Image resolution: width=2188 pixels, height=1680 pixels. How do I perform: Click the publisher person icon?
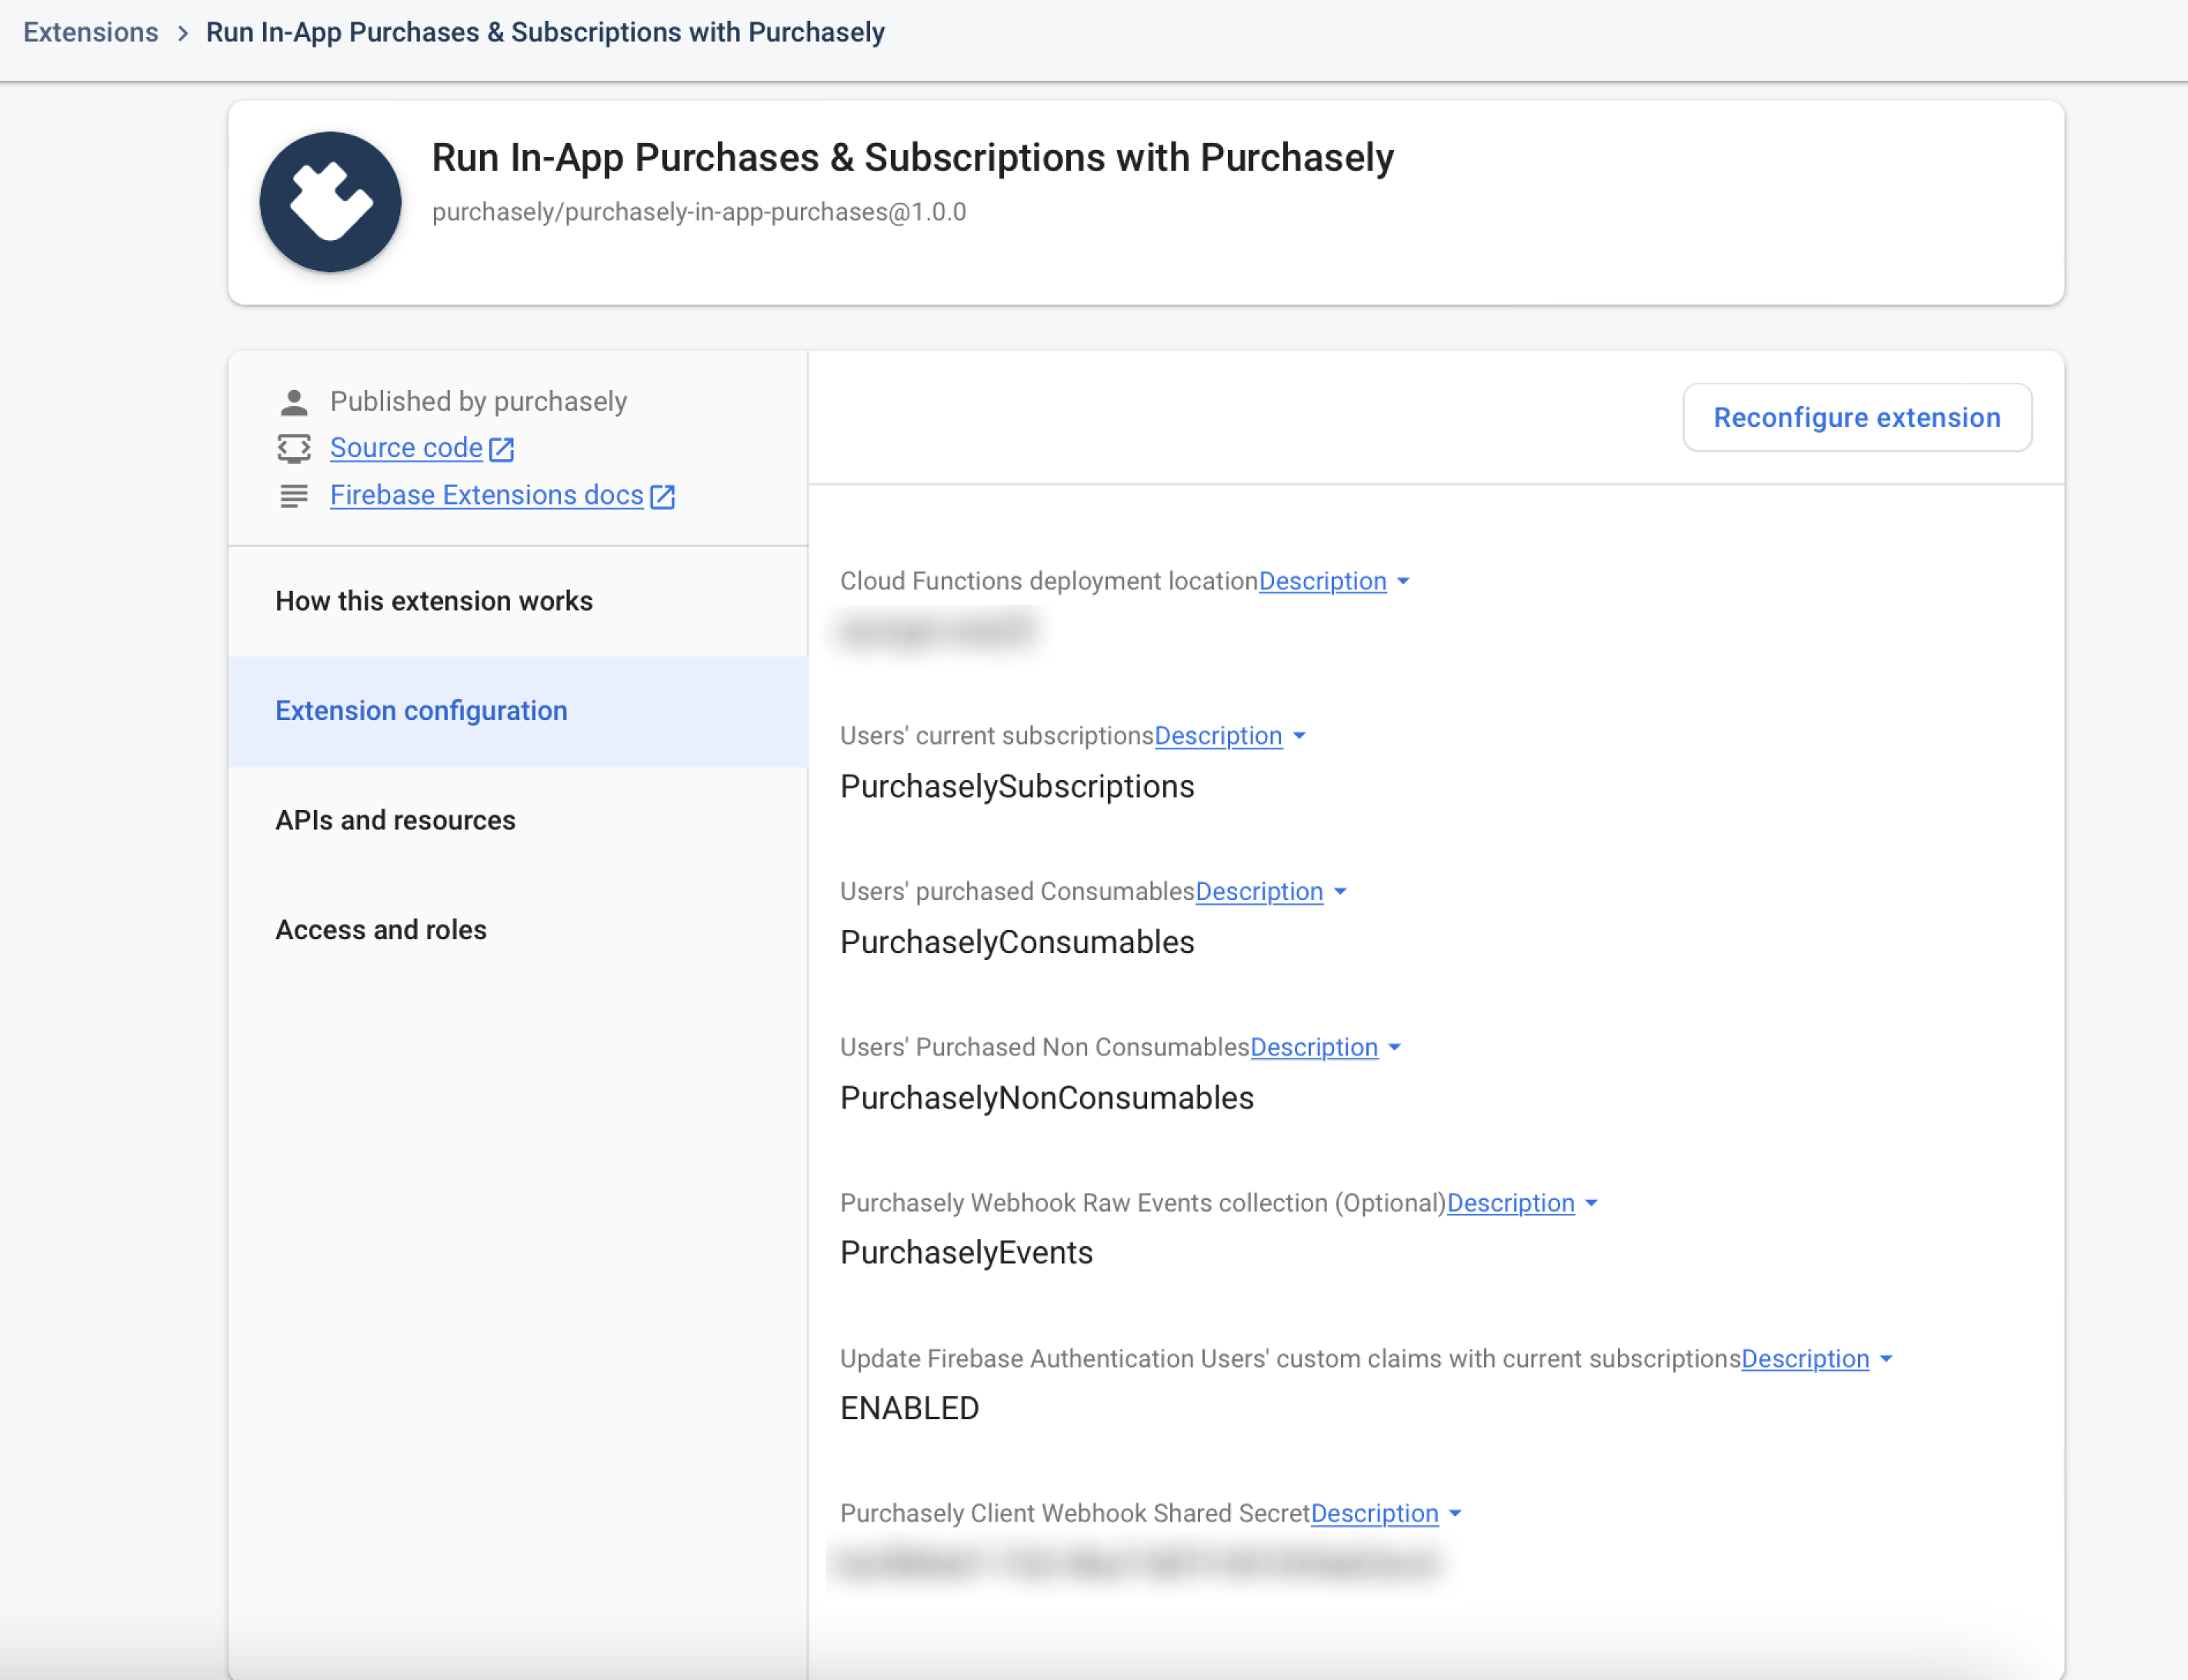point(294,402)
